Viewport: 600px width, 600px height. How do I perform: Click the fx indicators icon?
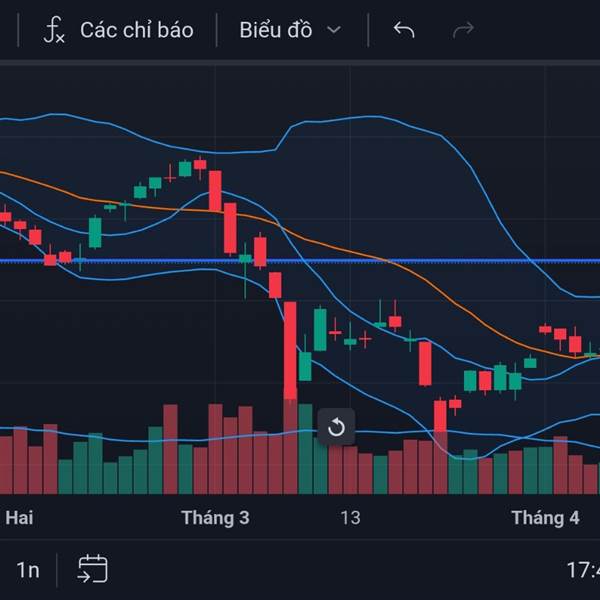tap(54, 30)
